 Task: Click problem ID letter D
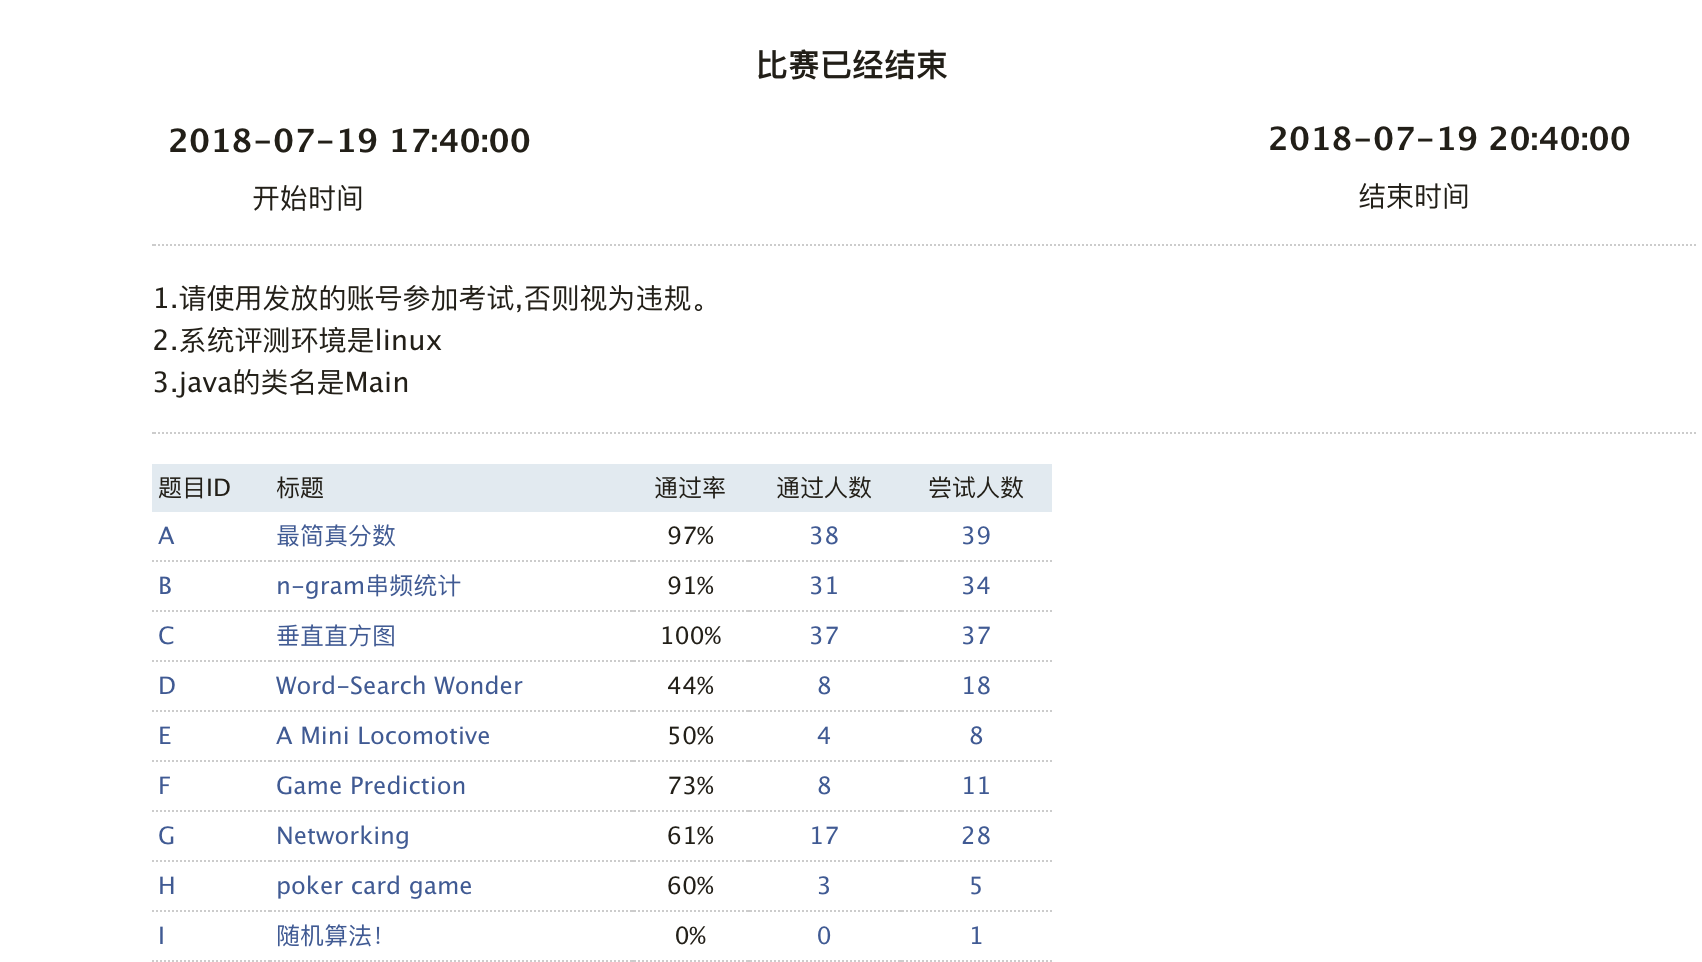point(166,686)
